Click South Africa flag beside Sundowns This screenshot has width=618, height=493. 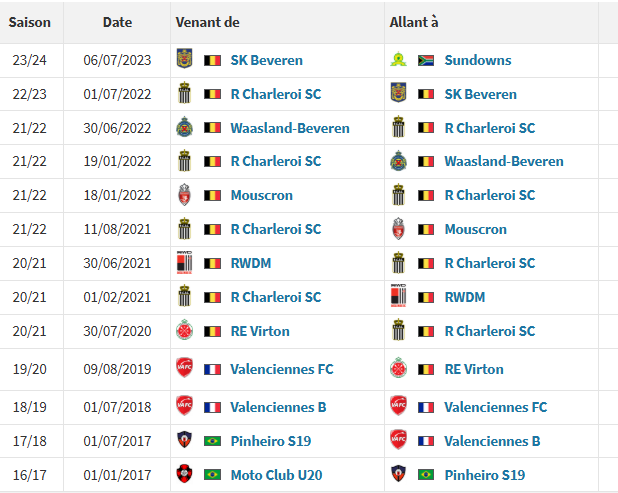click(x=426, y=60)
